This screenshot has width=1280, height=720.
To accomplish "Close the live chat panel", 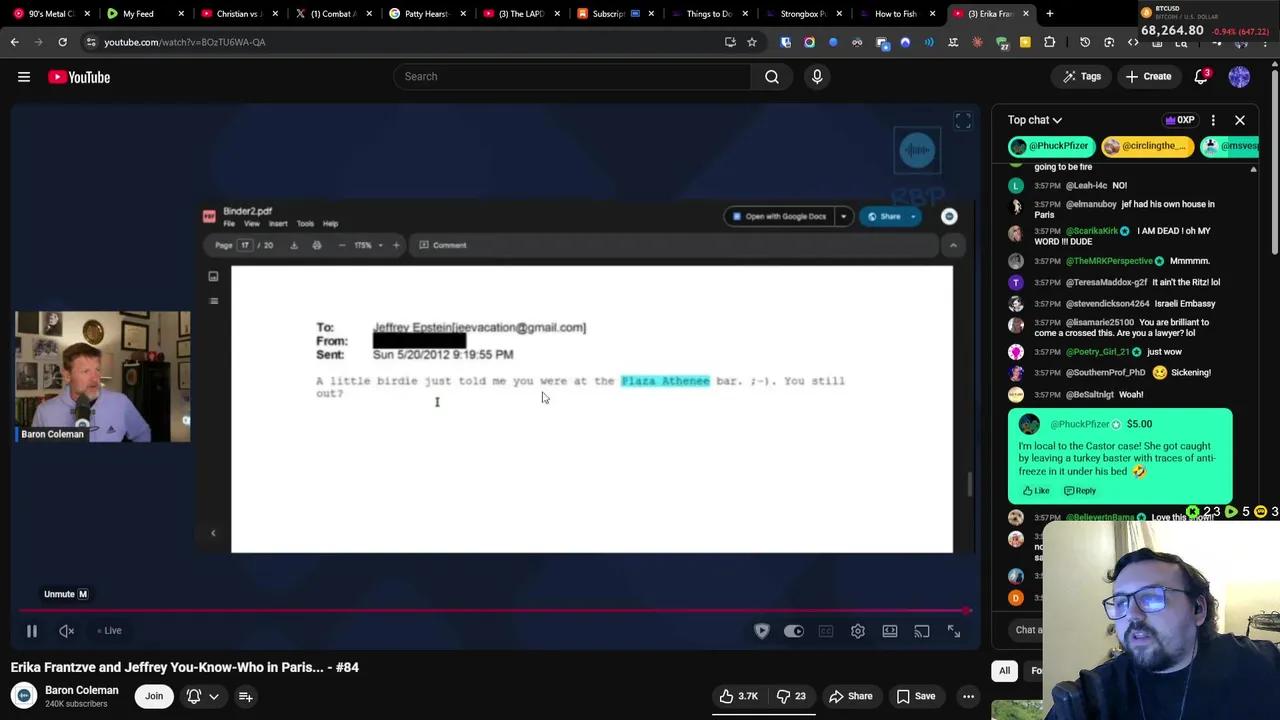I will tap(1240, 120).
